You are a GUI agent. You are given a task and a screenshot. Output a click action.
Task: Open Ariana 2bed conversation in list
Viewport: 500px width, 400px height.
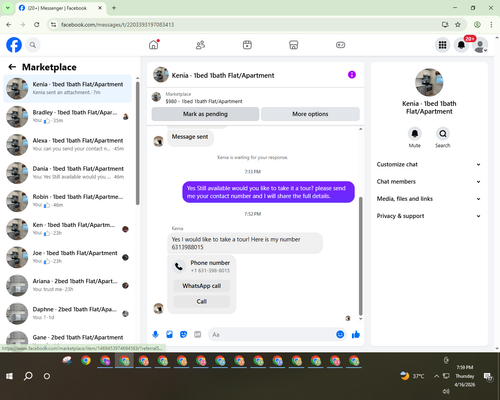point(67,285)
